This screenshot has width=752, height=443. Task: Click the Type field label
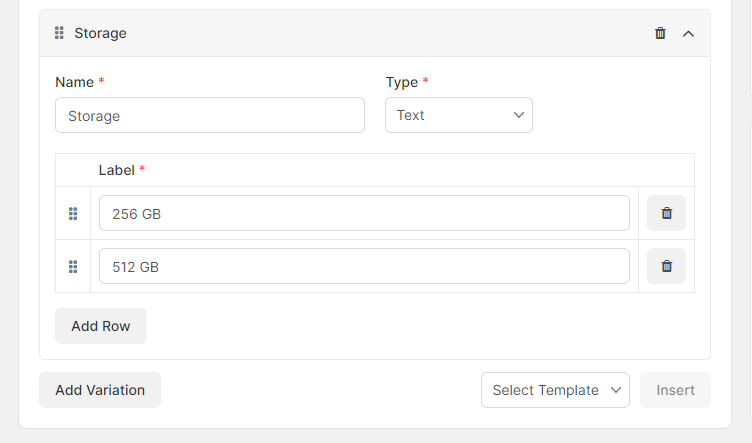(x=402, y=82)
